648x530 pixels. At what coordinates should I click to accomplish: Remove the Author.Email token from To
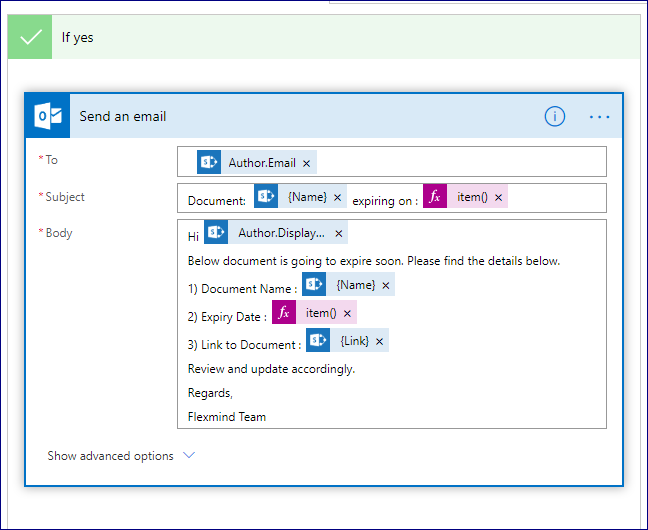tap(306, 164)
